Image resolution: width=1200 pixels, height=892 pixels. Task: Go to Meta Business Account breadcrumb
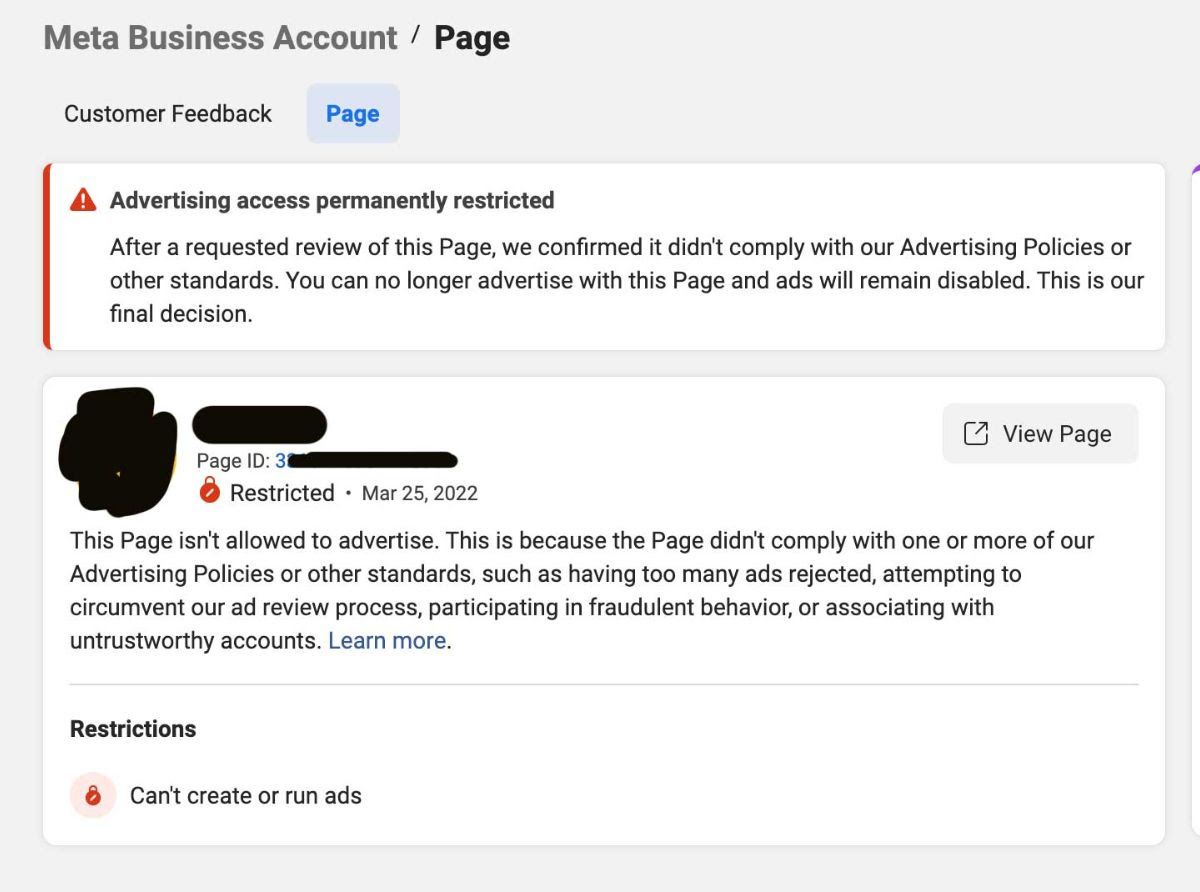click(x=221, y=38)
